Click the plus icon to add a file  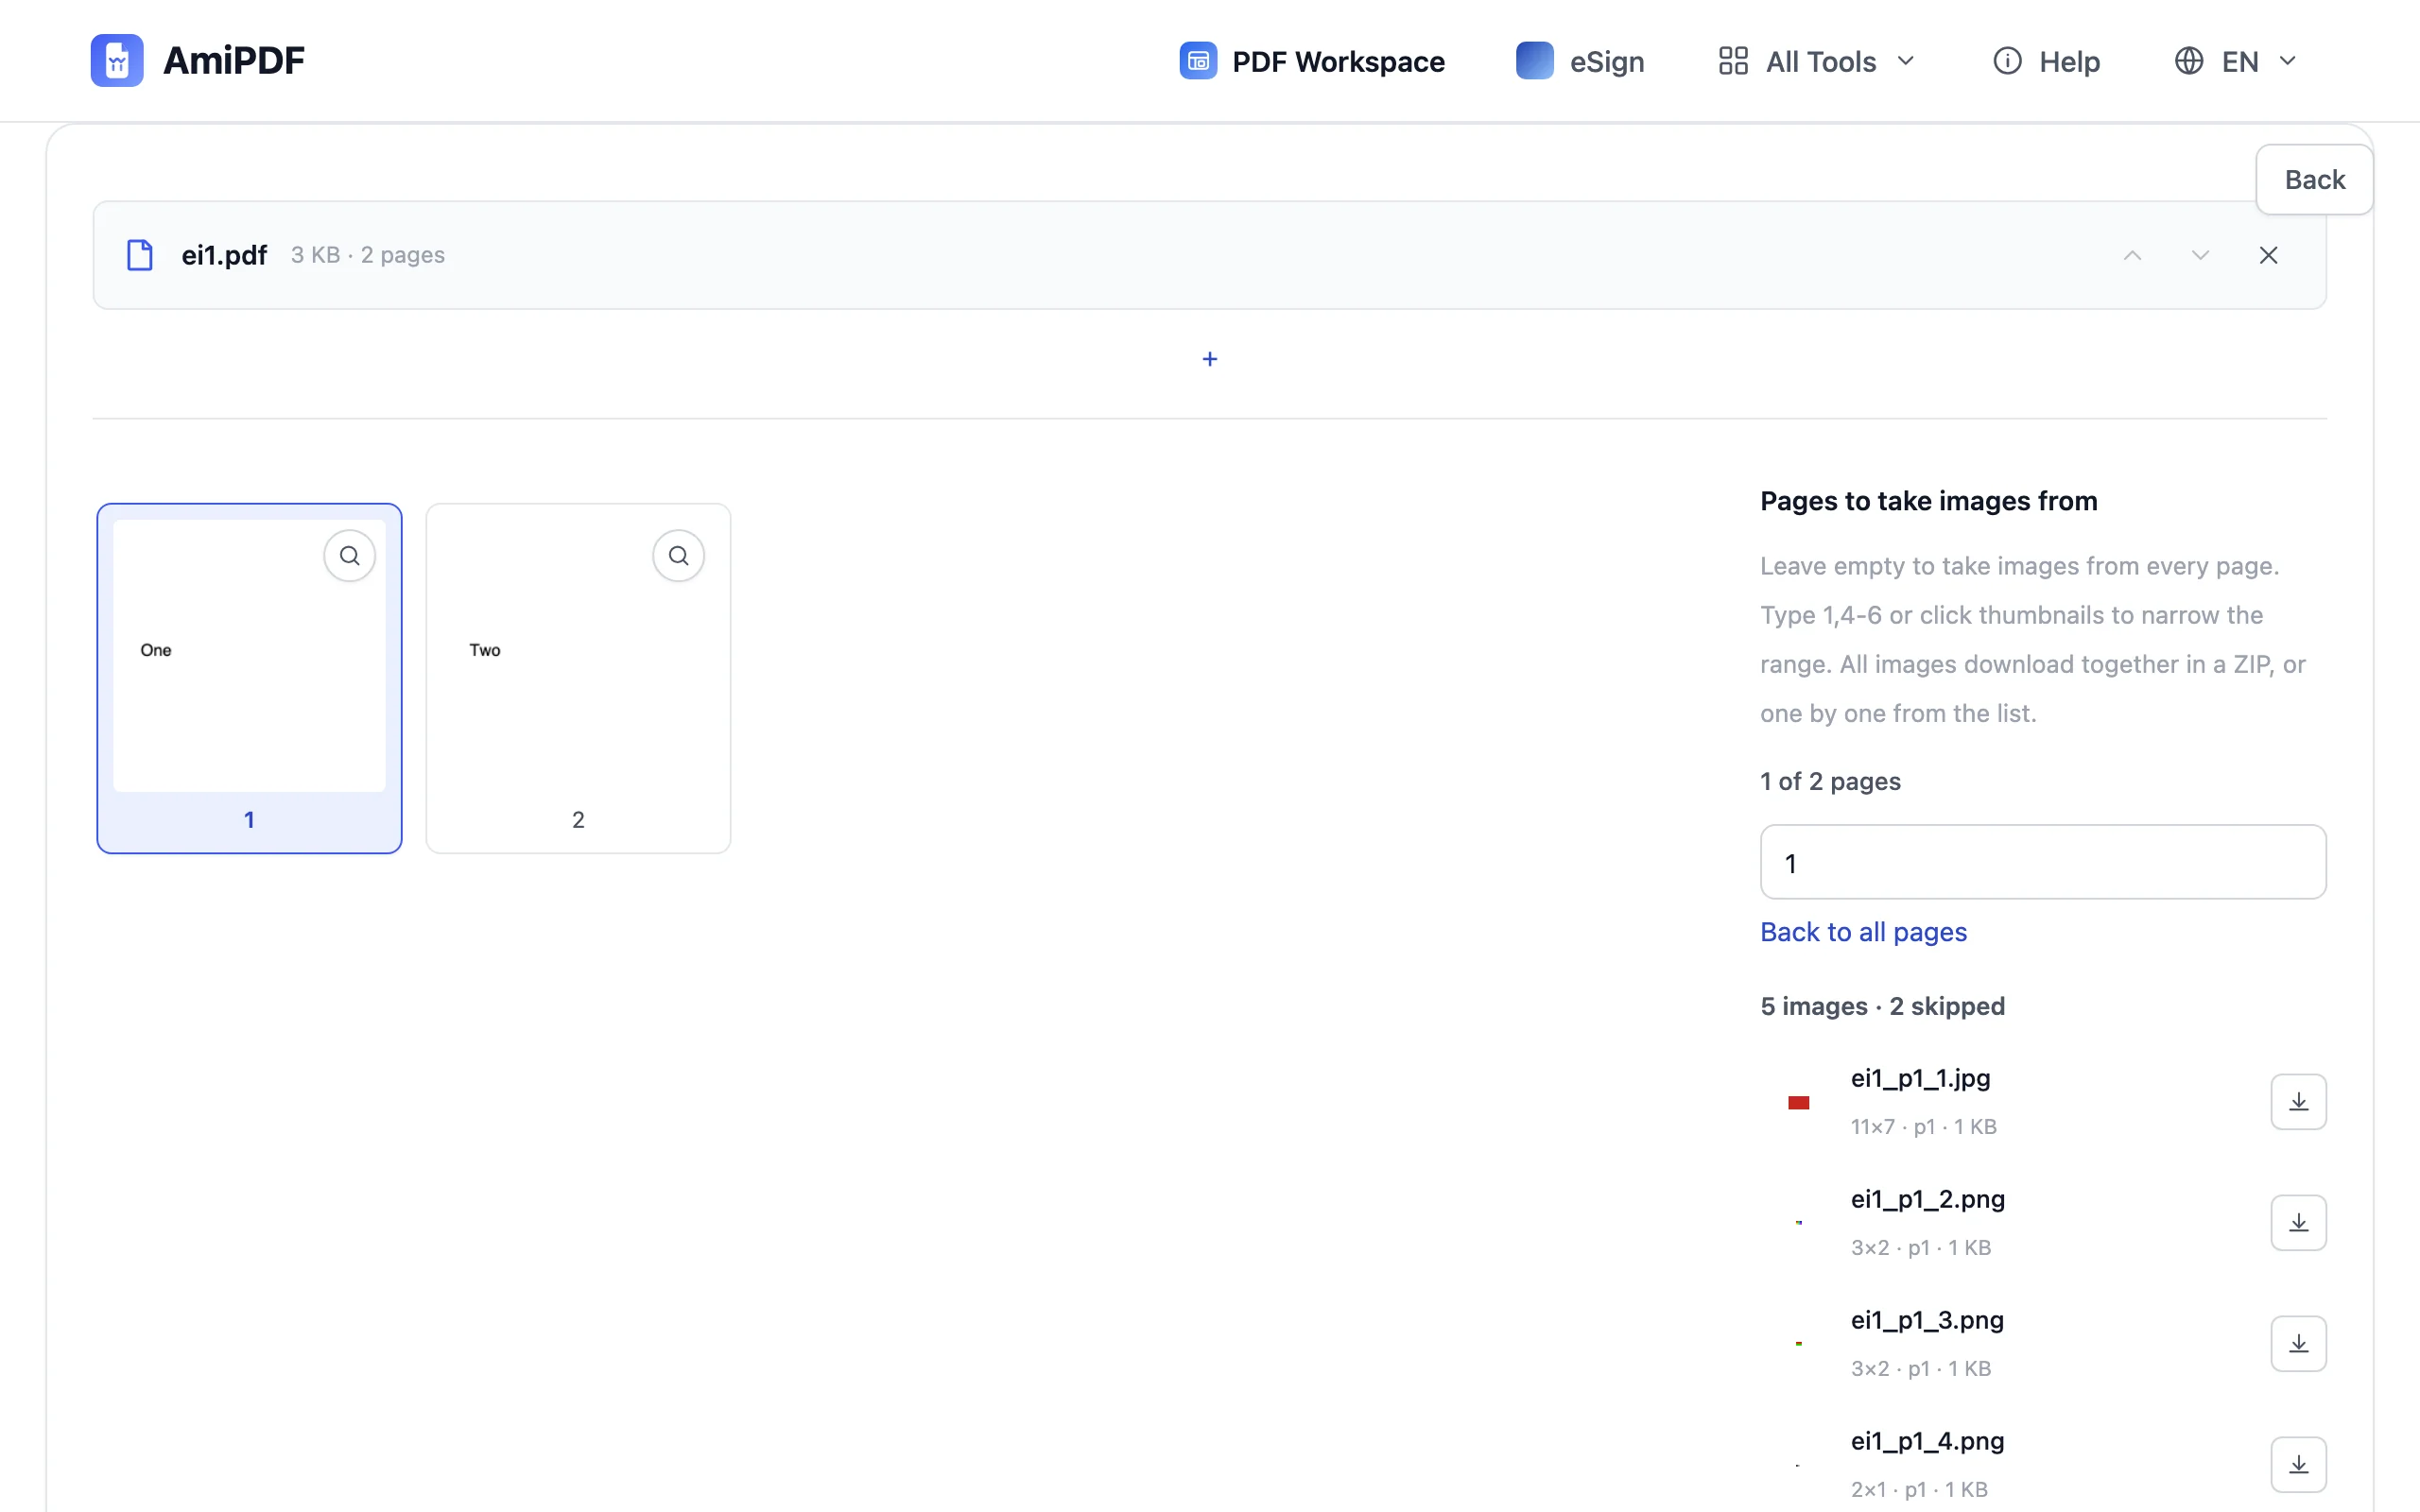click(x=1209, y=359)
